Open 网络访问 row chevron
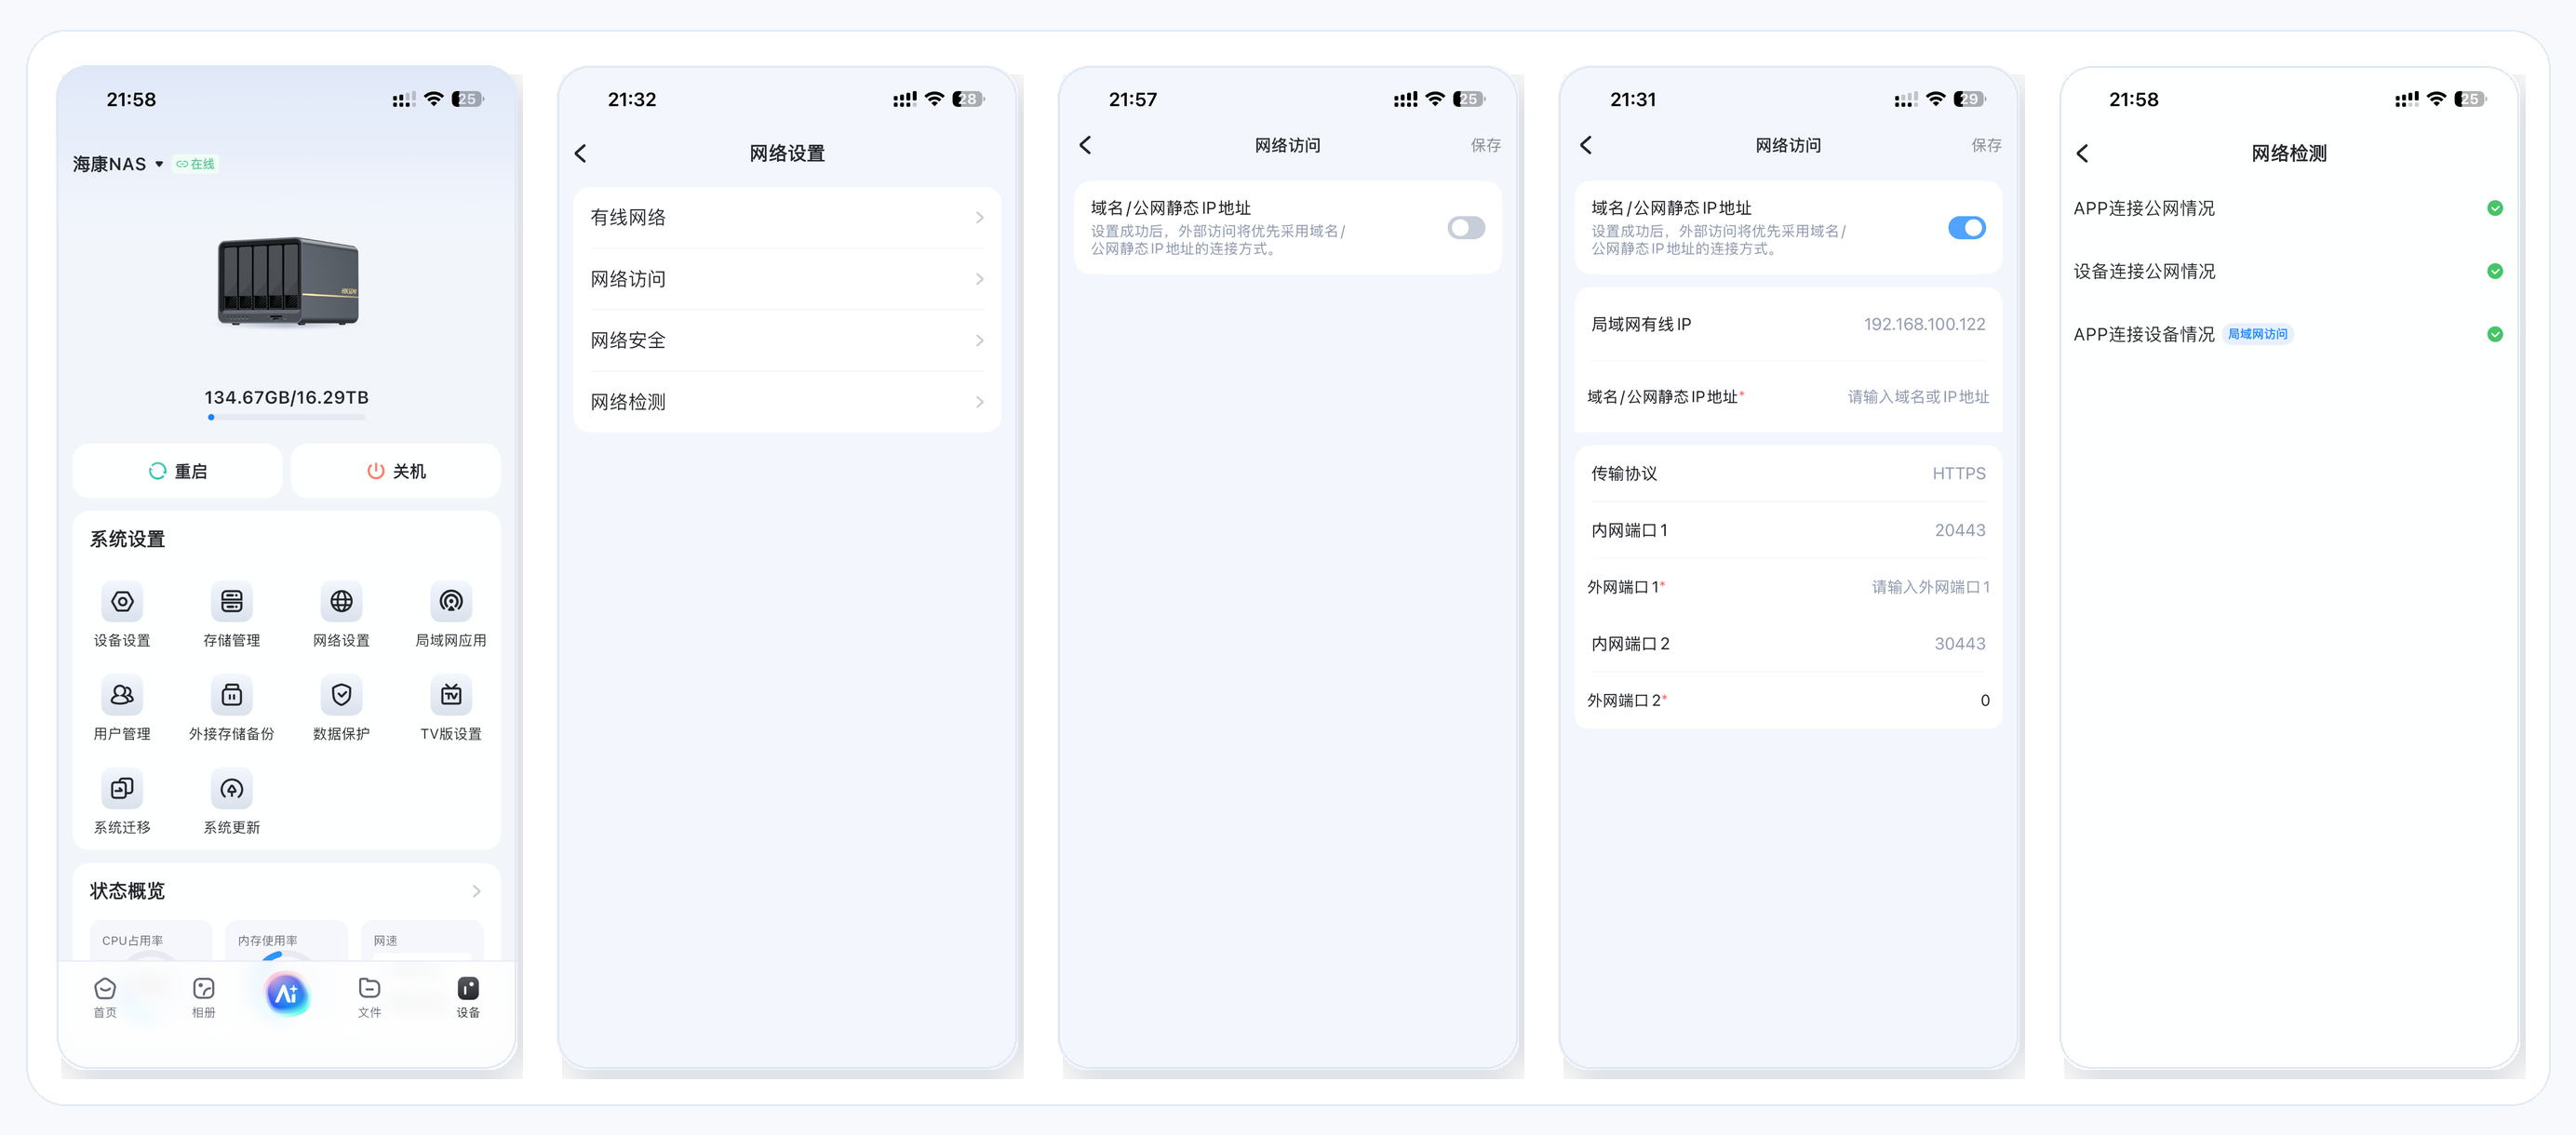This screenshot has width=2576, height=1135. pyautogui.click(x=980, y=279)
